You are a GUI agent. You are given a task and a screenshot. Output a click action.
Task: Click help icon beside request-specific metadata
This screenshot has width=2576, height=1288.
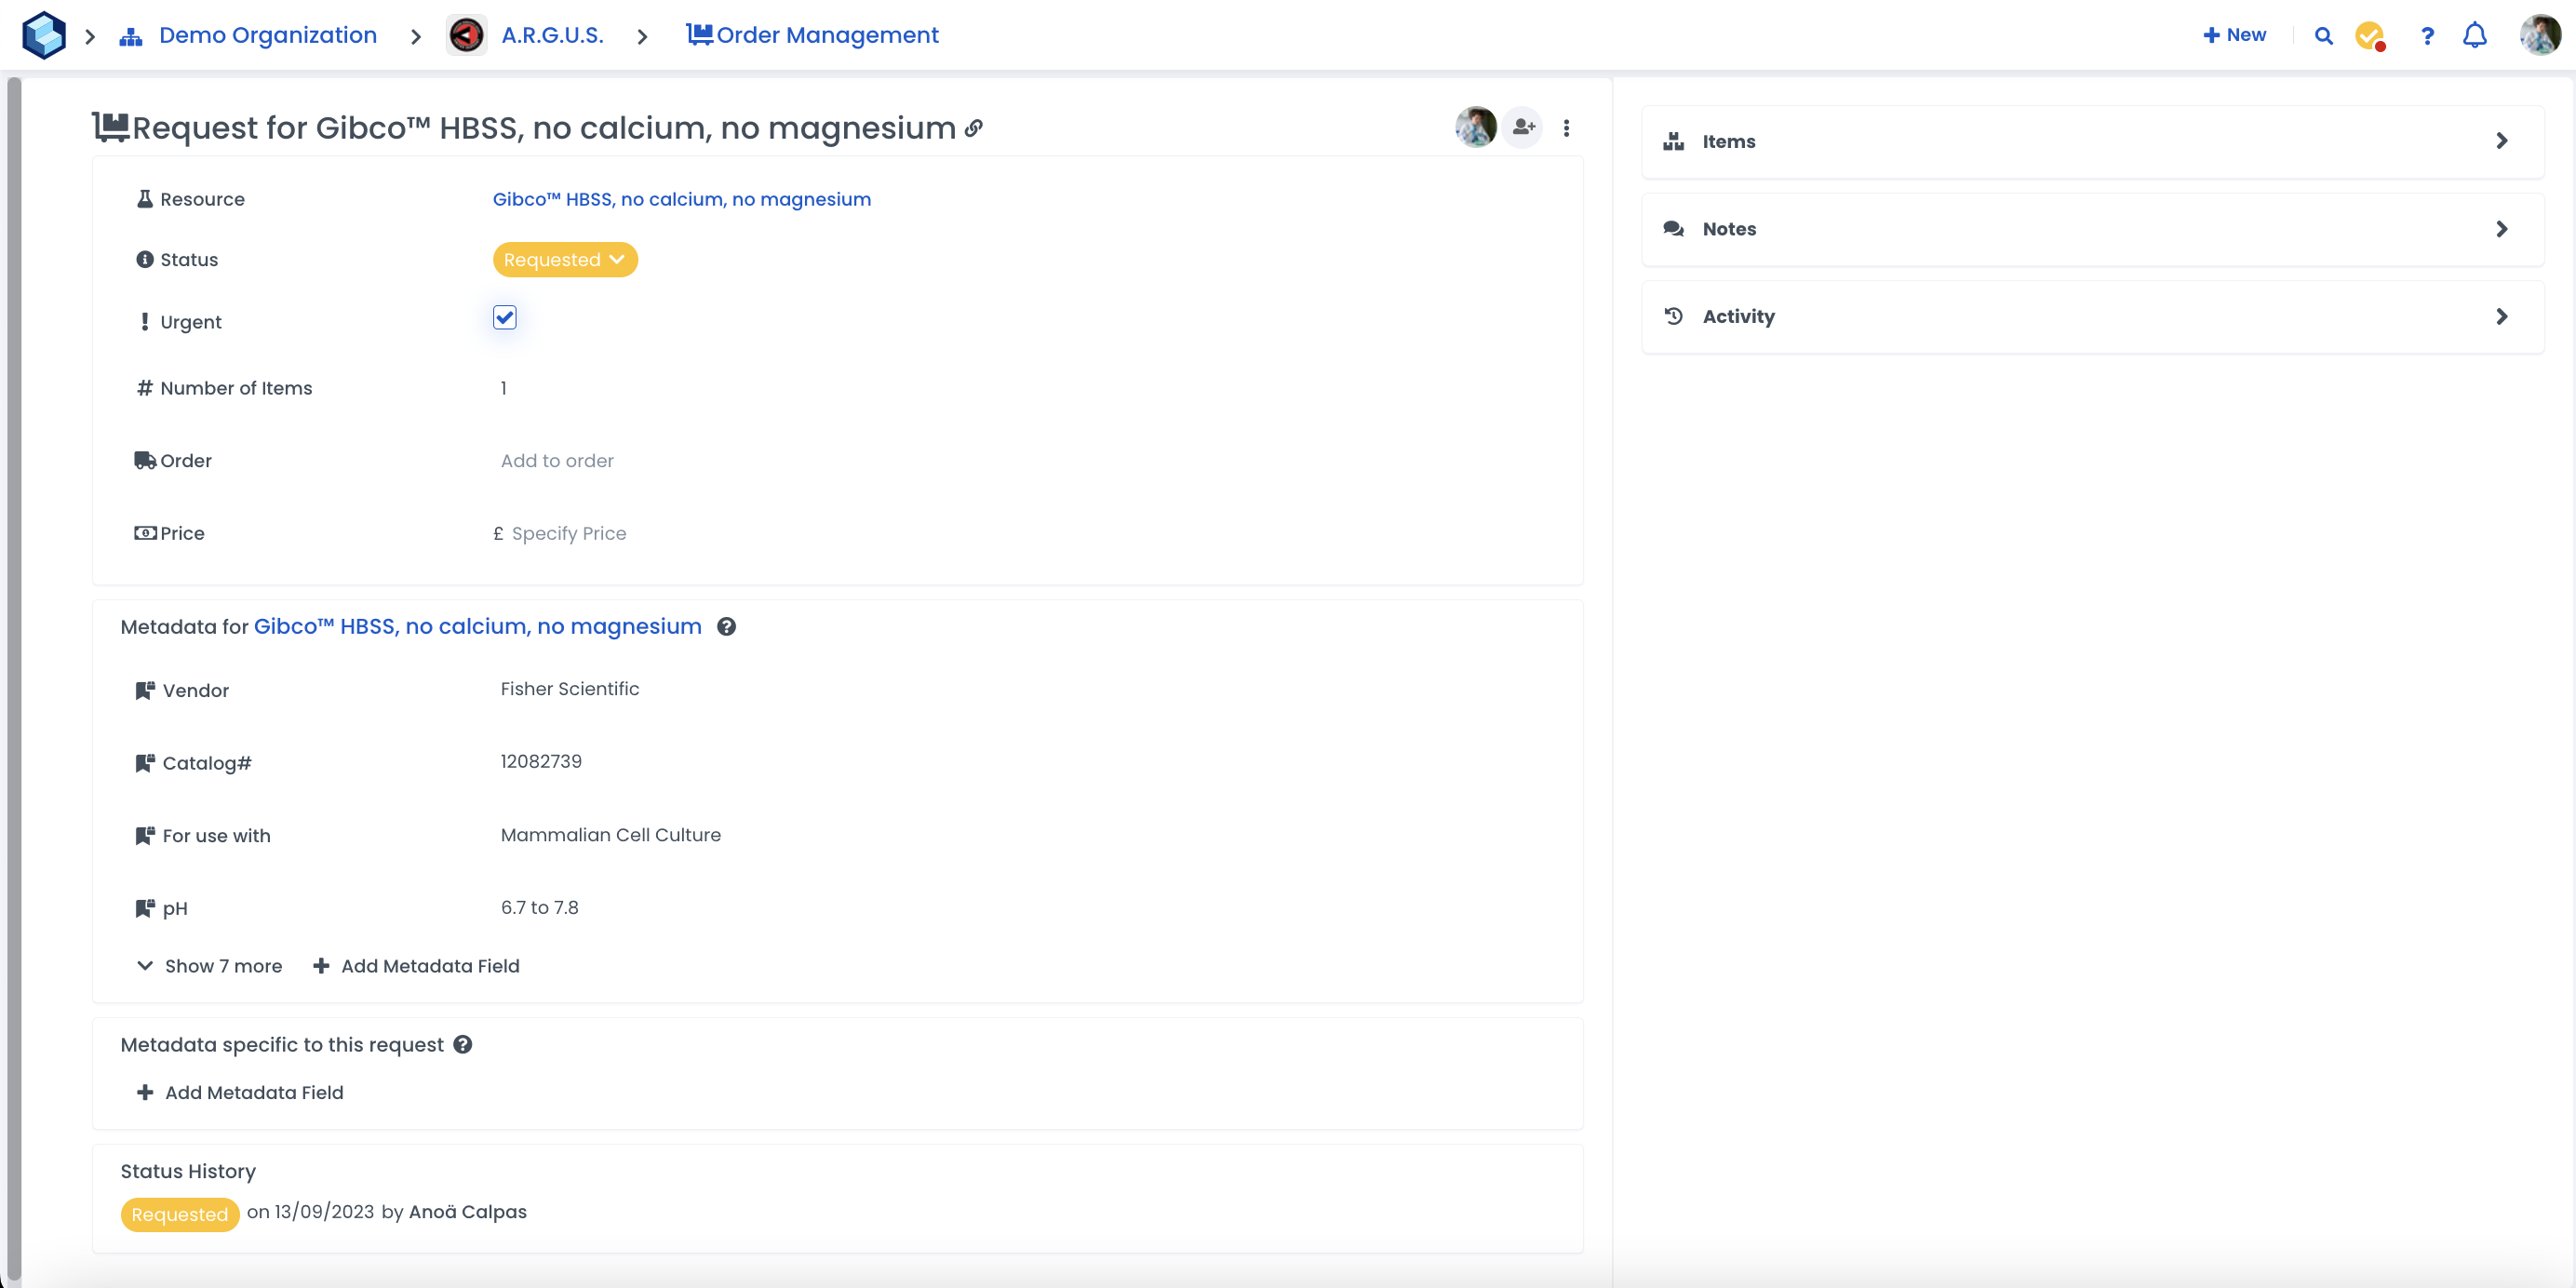point(463,1044)
